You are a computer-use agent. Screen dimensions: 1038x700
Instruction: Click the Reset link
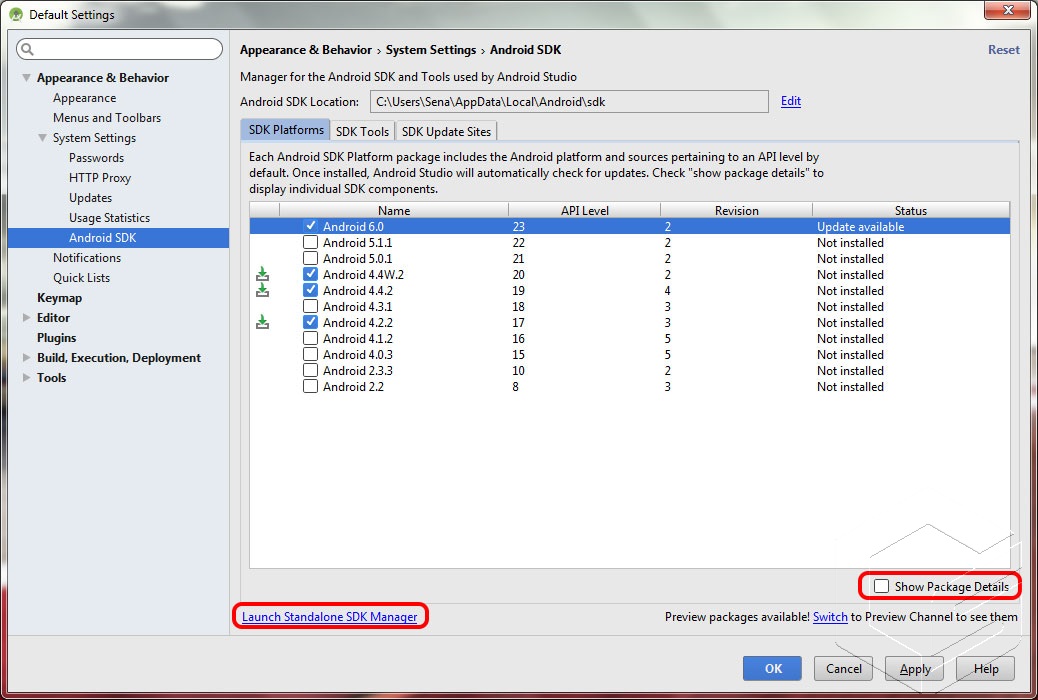[1004, 50]
